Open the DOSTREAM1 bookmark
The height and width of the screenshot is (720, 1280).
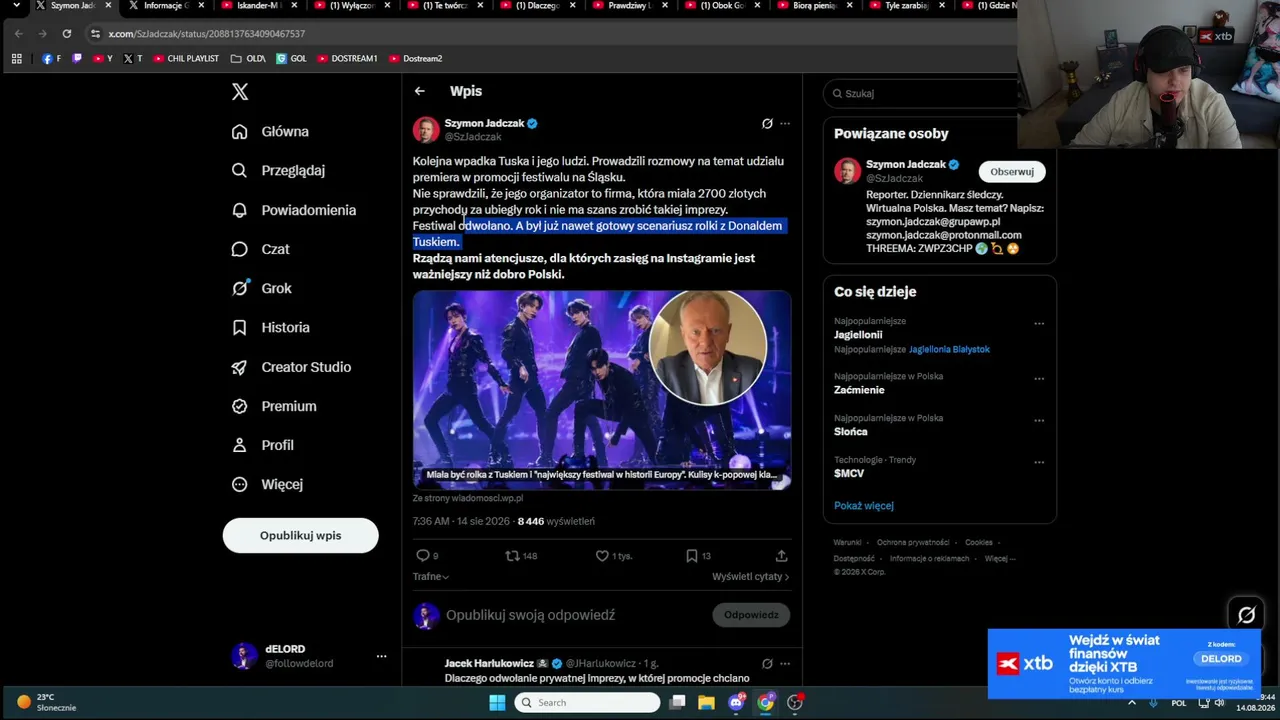click(347, 59)
